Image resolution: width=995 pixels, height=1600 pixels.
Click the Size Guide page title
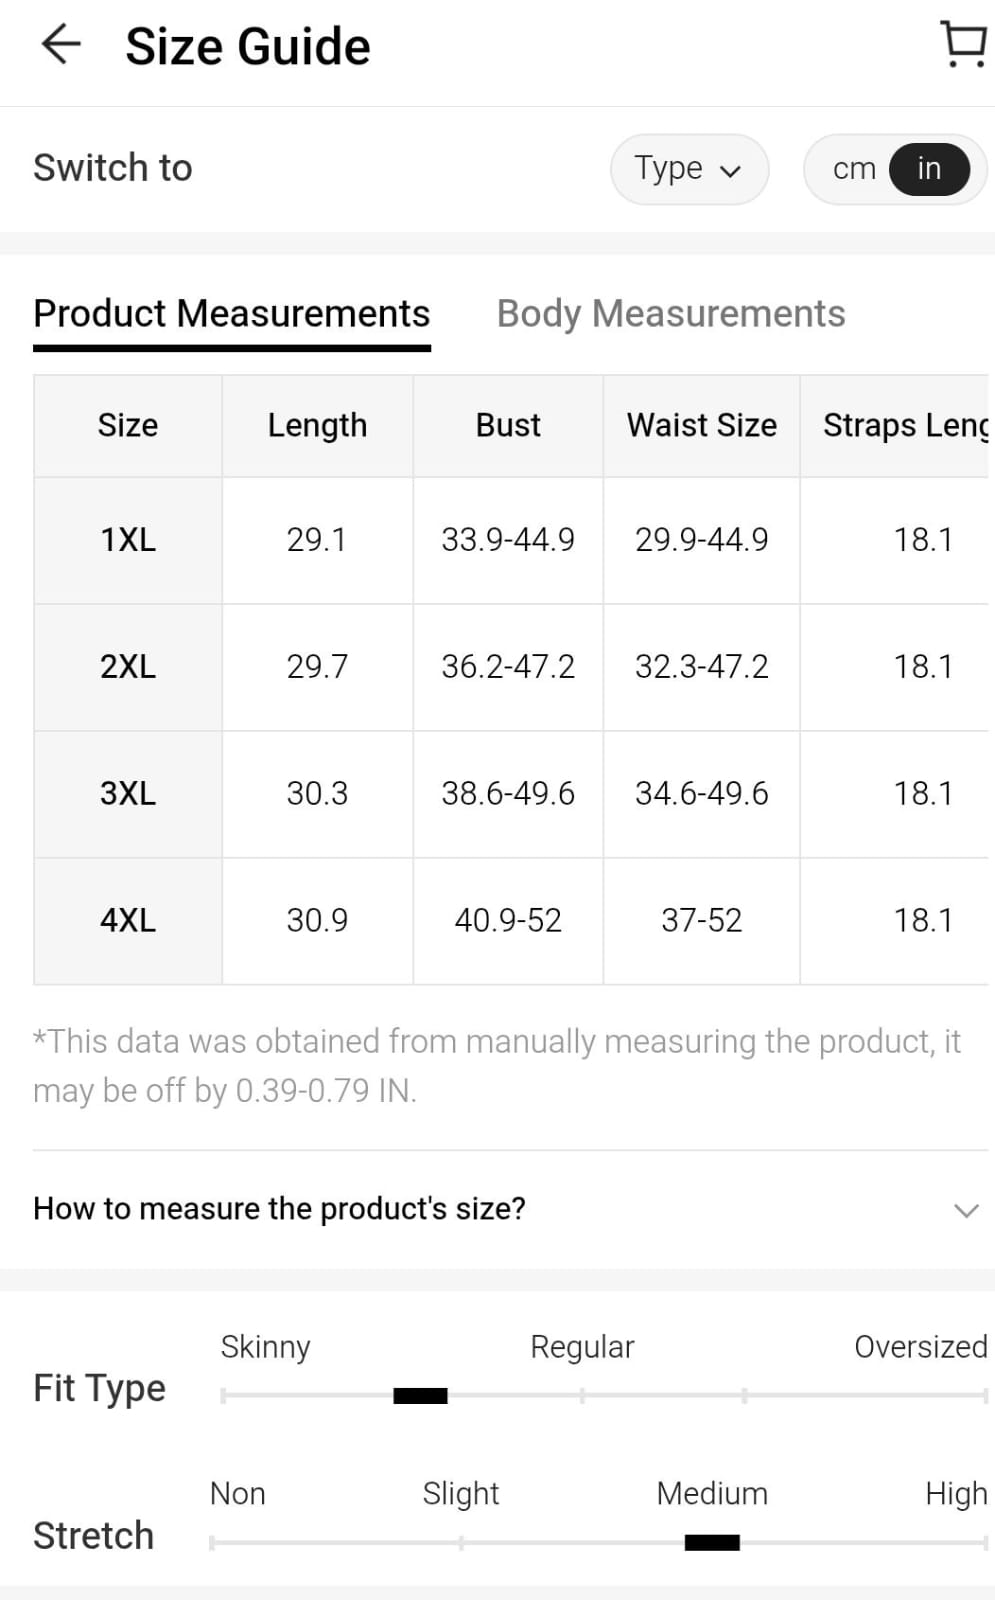(x=248, y=47)
